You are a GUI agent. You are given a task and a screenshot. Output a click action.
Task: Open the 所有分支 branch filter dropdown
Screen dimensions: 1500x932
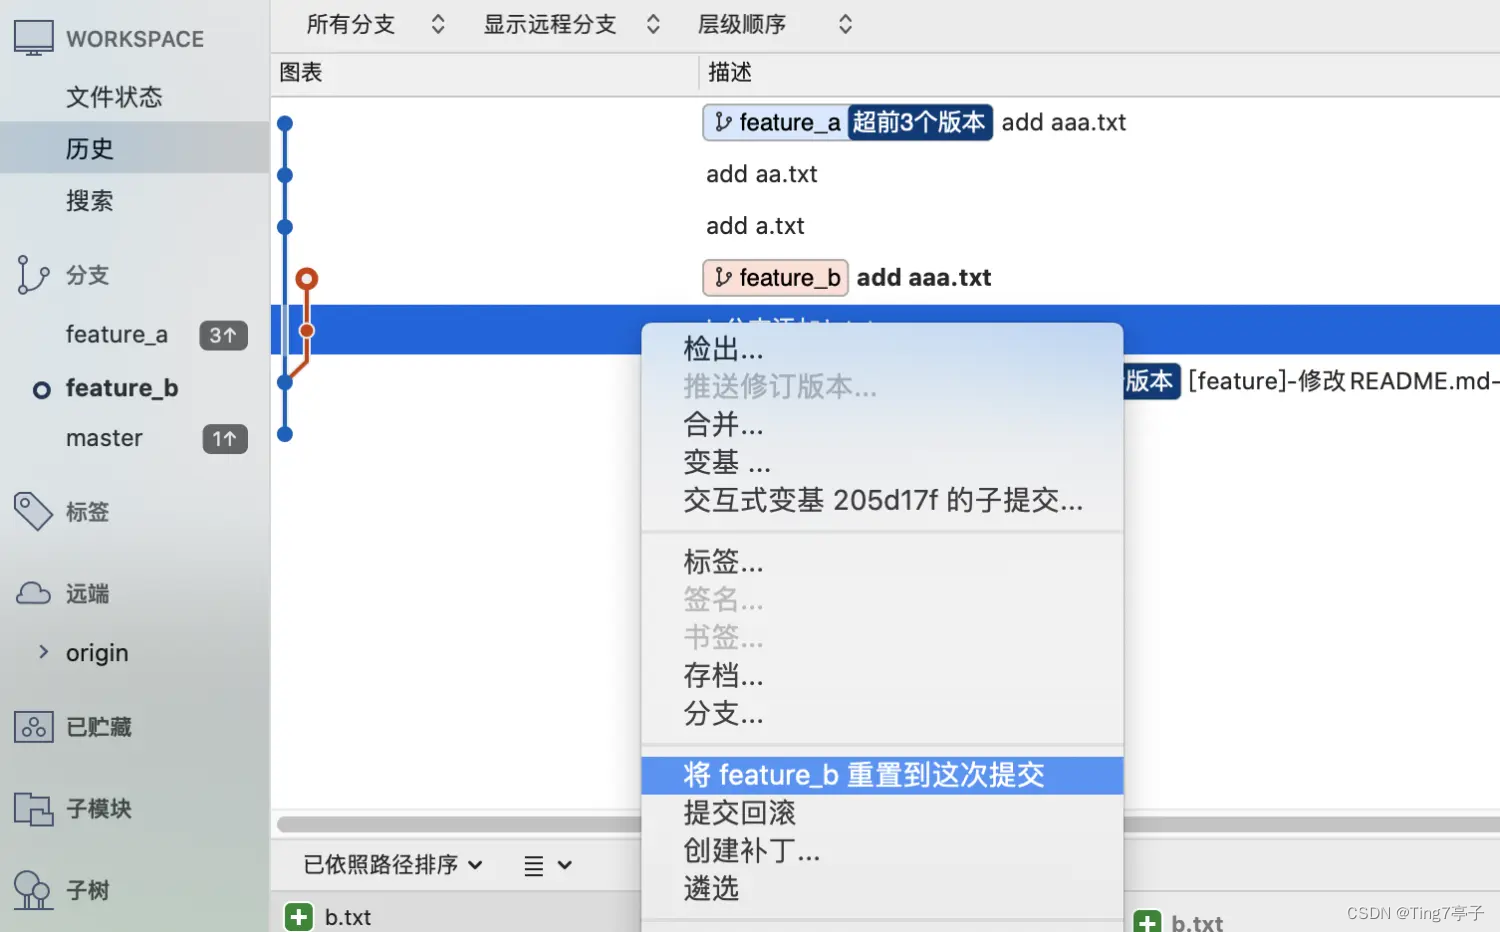point(375,25)
